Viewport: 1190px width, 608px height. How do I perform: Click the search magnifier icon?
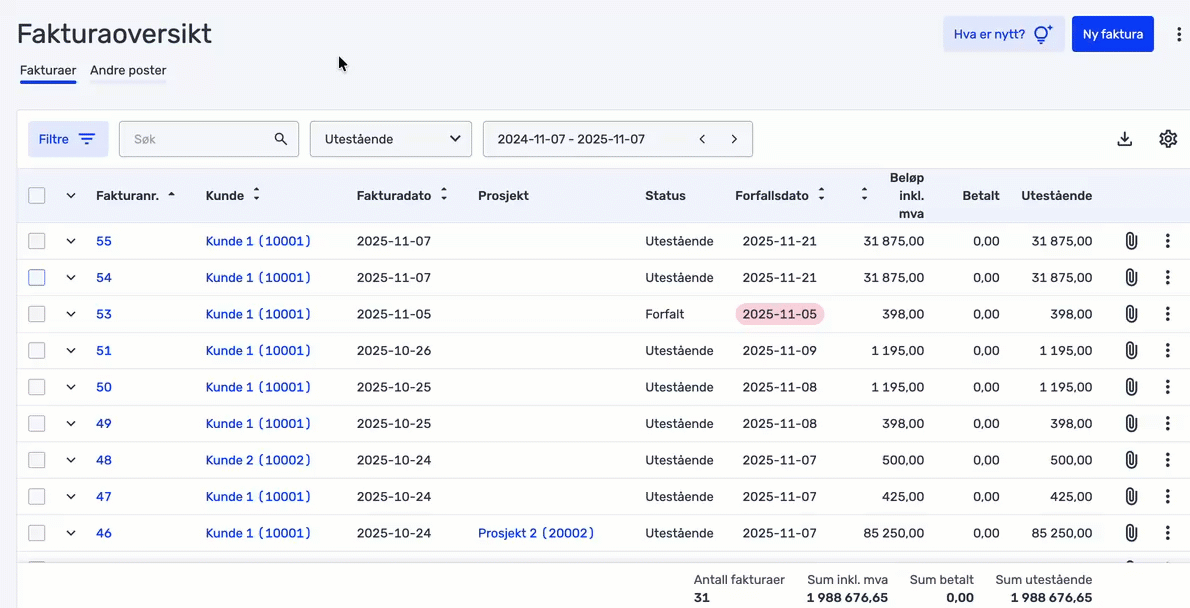coord(281,139)
